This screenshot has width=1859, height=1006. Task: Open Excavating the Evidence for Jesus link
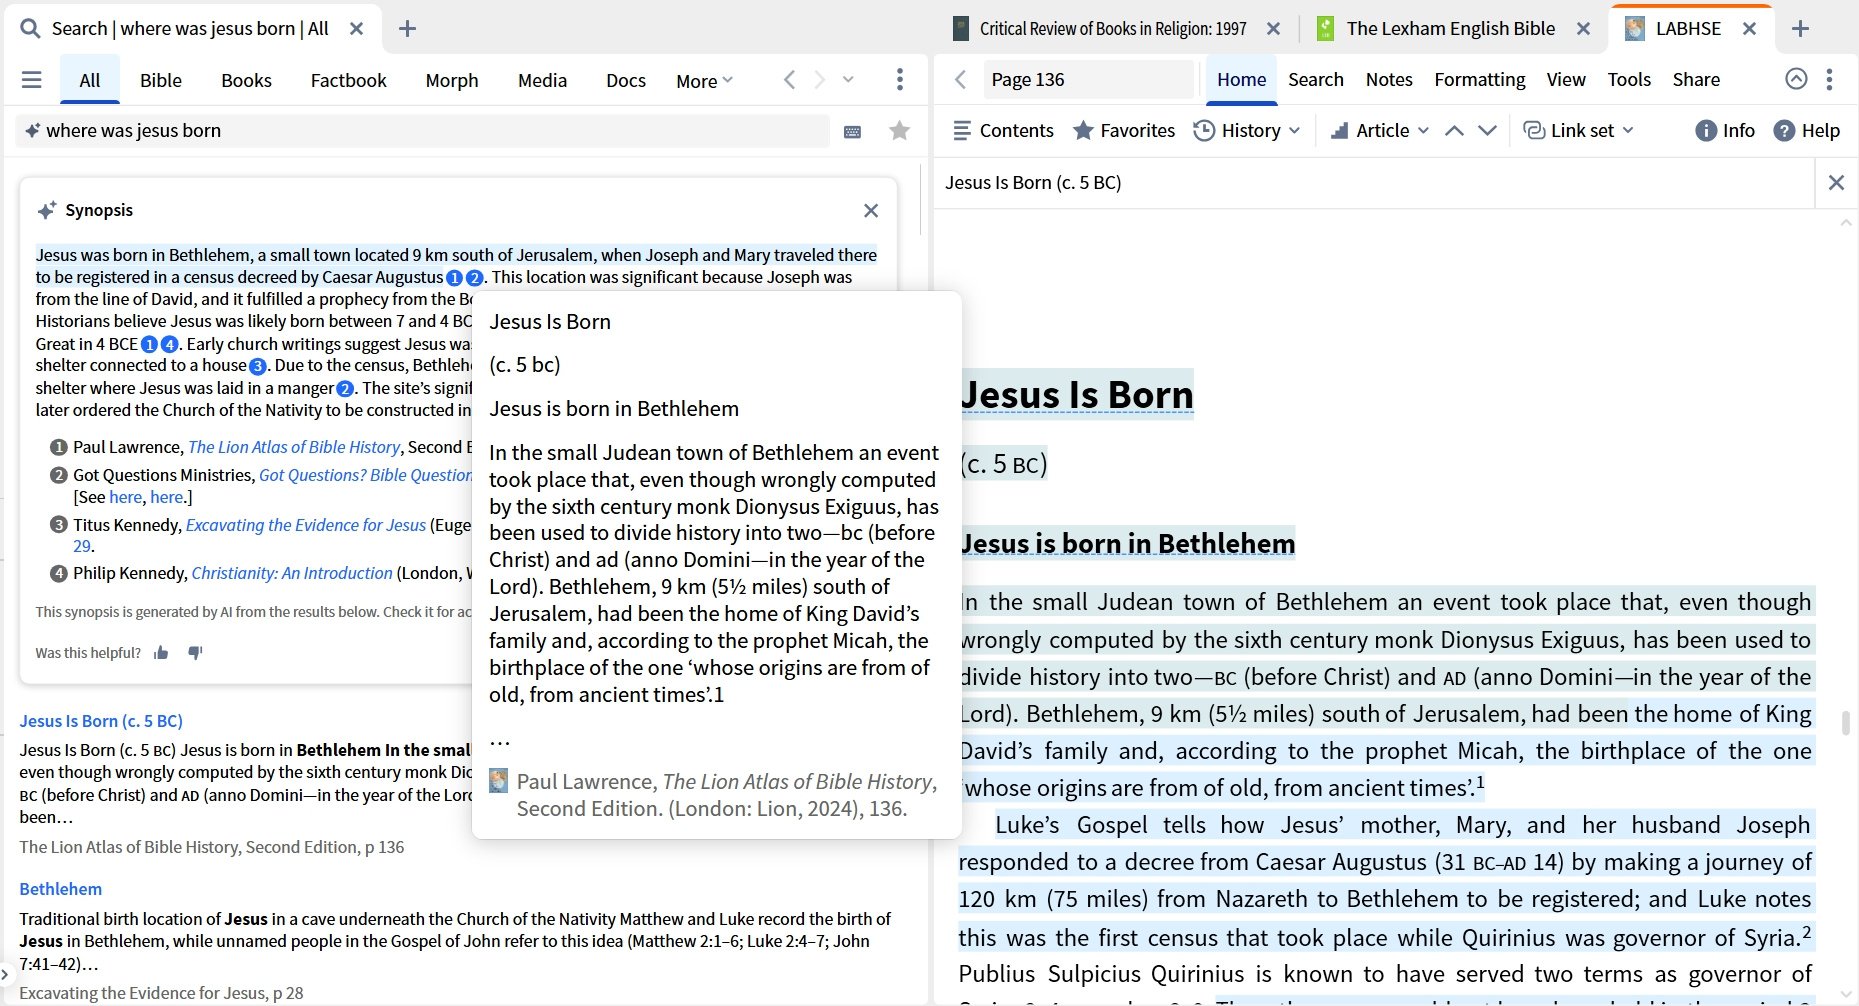coord(305,525)
